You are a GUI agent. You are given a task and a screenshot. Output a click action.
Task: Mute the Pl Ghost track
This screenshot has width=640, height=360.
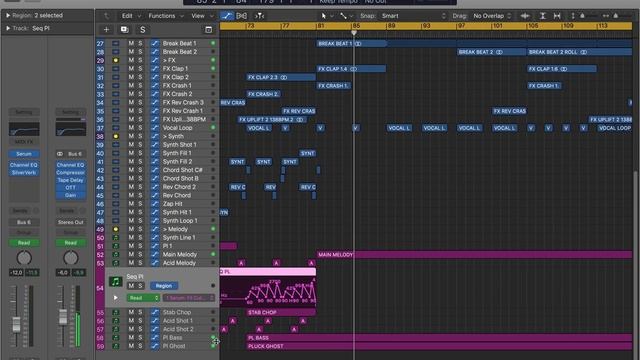click(131, 346)
